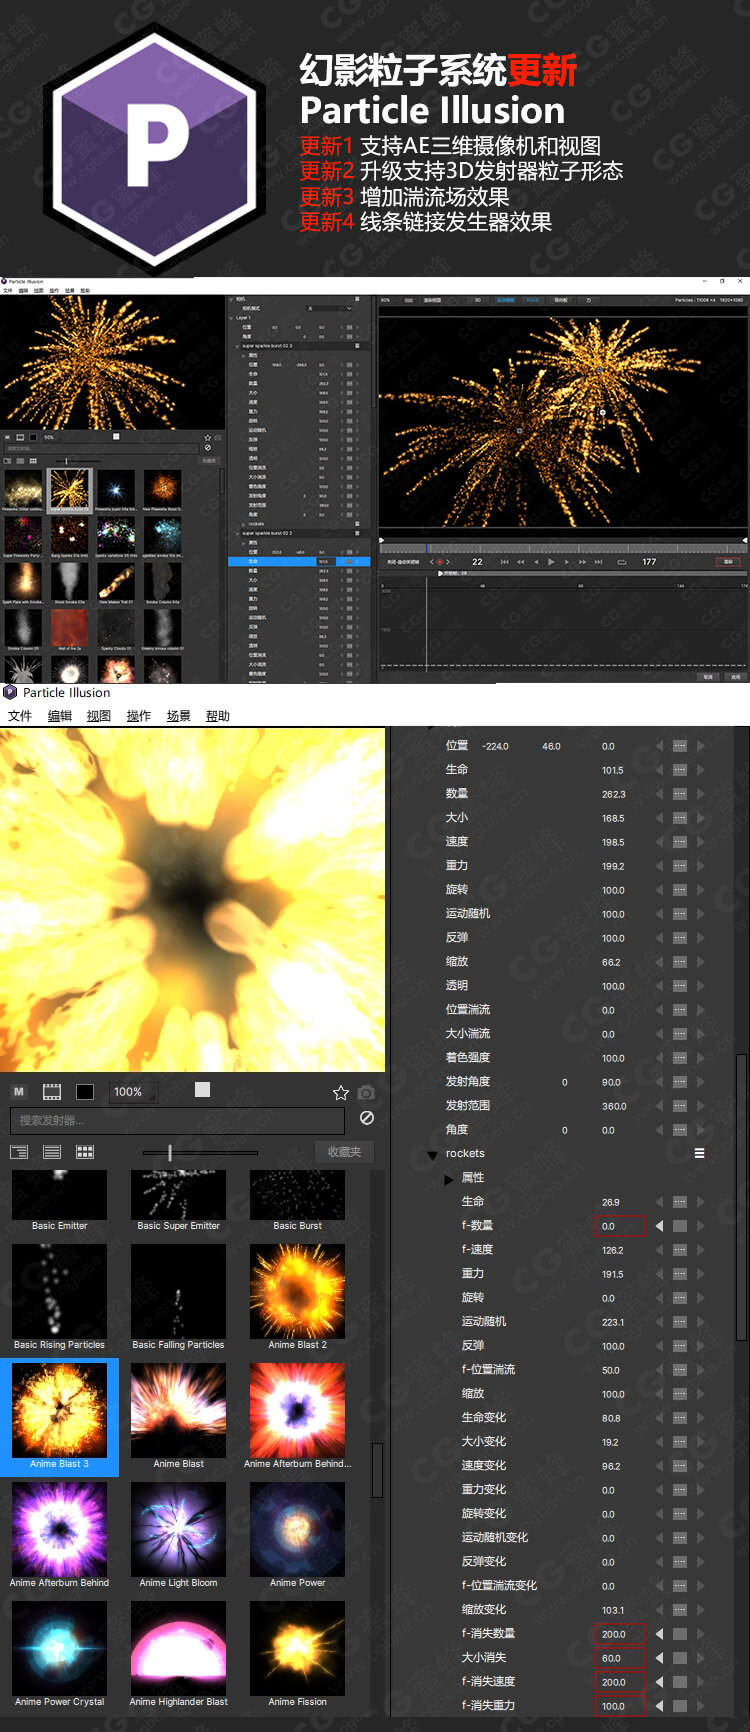Collapse the rockets particle type group
Viewport: 750px width, 1732px height.
(432, 1155)
